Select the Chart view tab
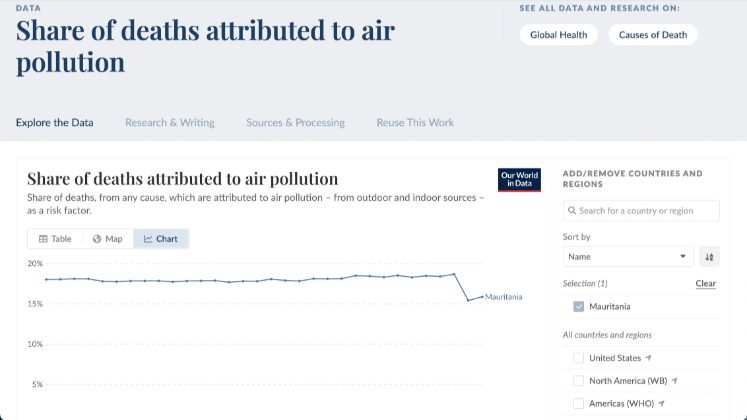747x420 pixels. click(x=160, y=239)
